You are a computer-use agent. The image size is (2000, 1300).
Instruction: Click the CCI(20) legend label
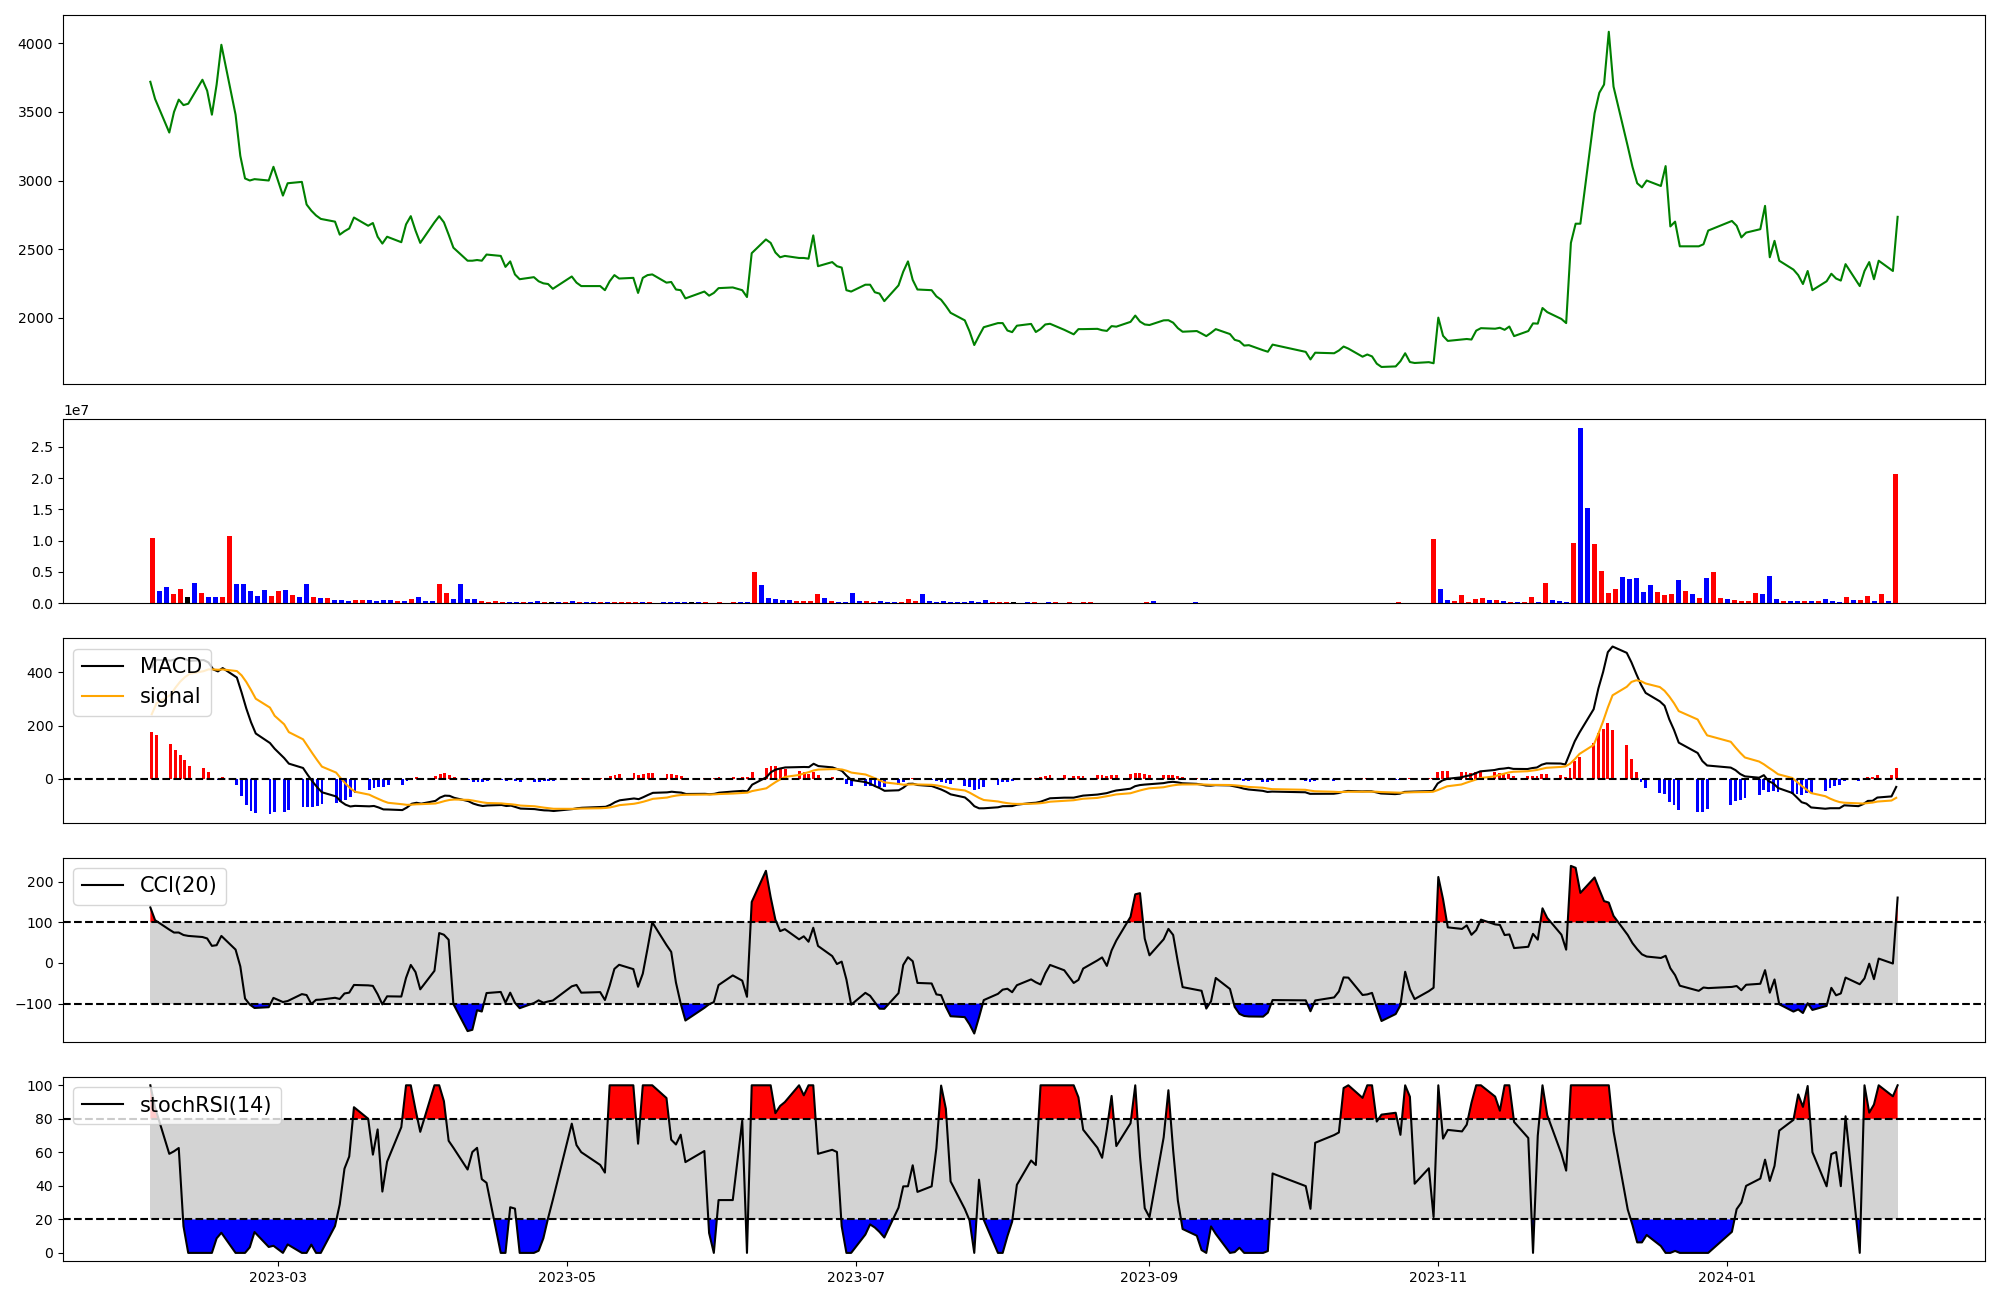pyautogui.click(x=178, y=885)
